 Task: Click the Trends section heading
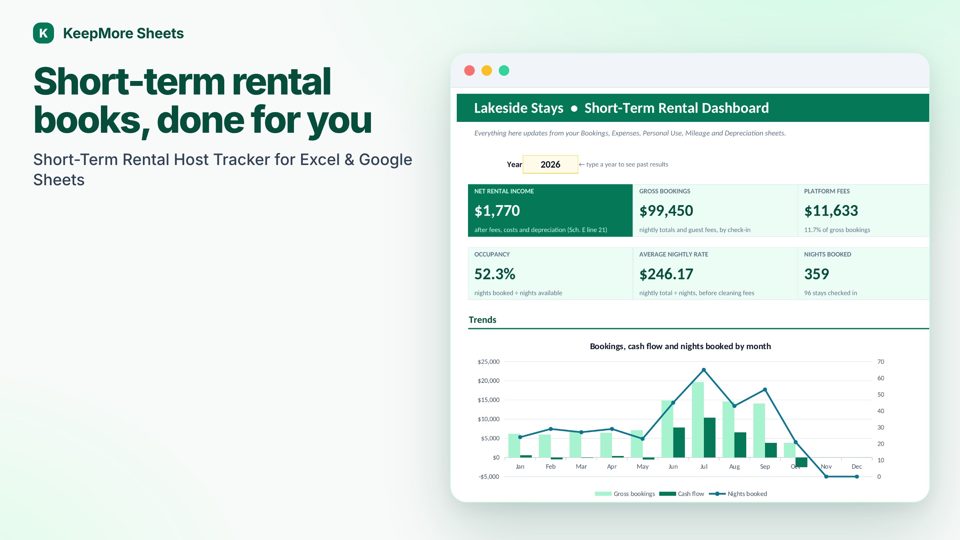(x=482, y=320)
